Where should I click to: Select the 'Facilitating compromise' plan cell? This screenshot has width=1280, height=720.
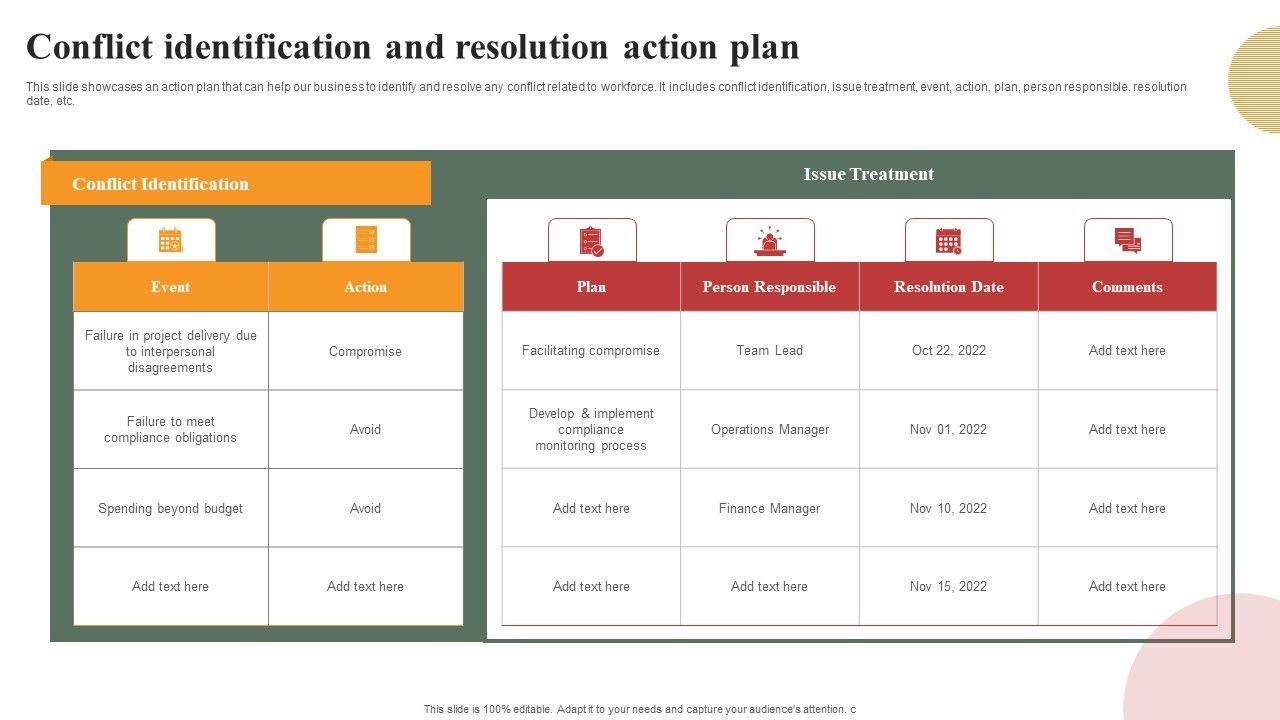[591, 350]
